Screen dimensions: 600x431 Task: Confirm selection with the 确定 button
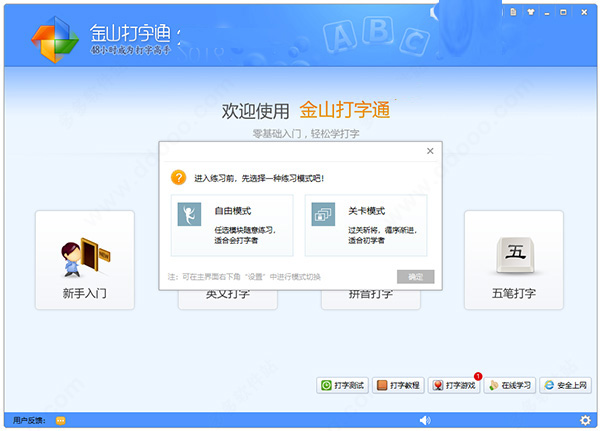pos(416,276)
